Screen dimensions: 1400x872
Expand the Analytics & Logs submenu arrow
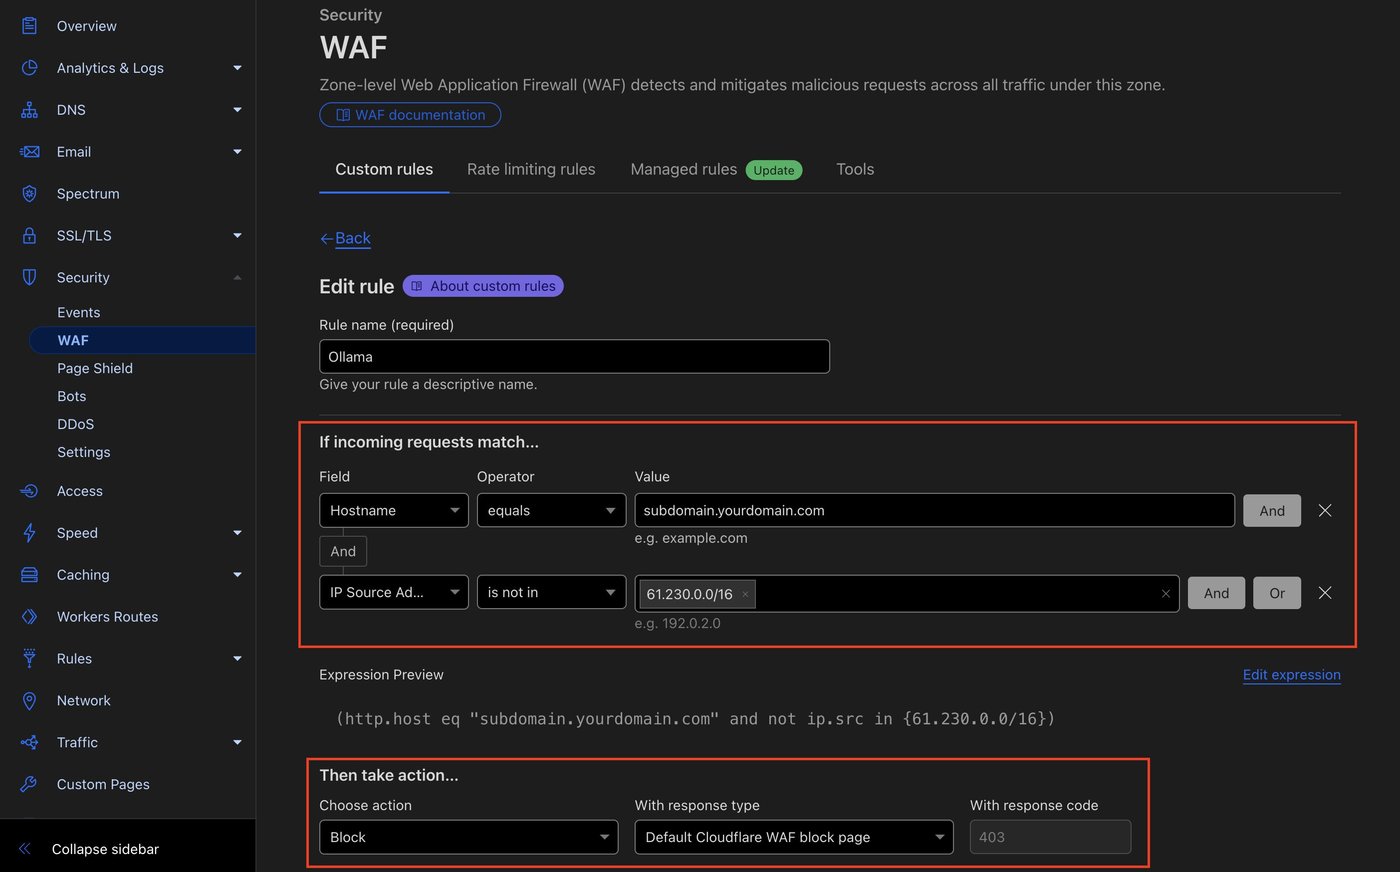click(237, 68)
